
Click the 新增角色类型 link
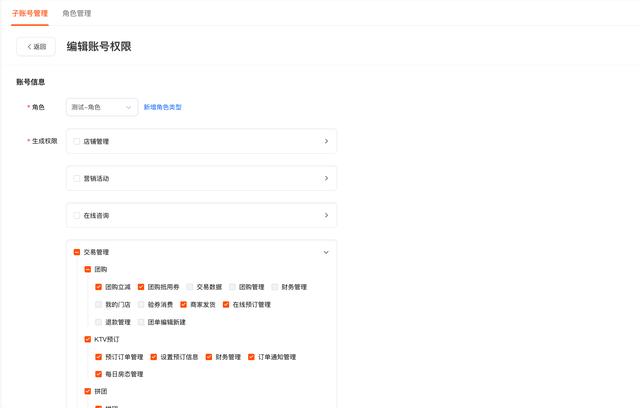(x=162, y=107)
